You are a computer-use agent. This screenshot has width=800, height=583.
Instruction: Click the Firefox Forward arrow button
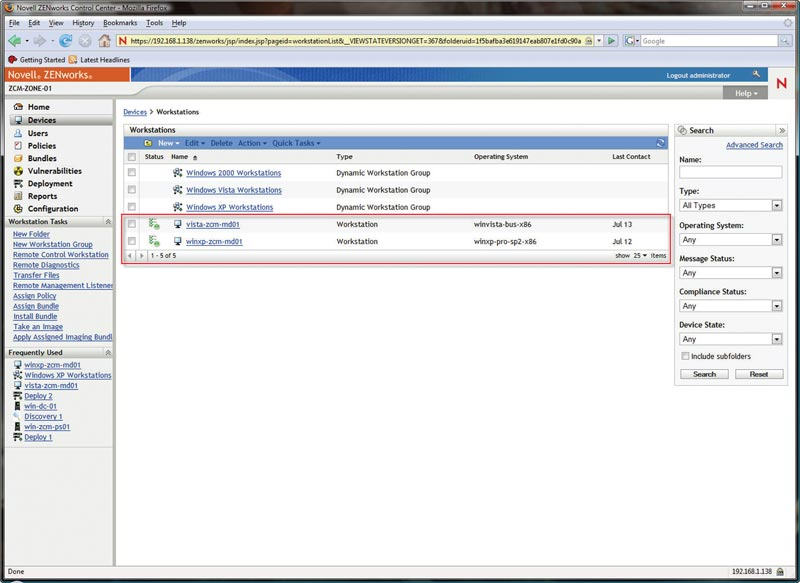[x=39, y=41]
